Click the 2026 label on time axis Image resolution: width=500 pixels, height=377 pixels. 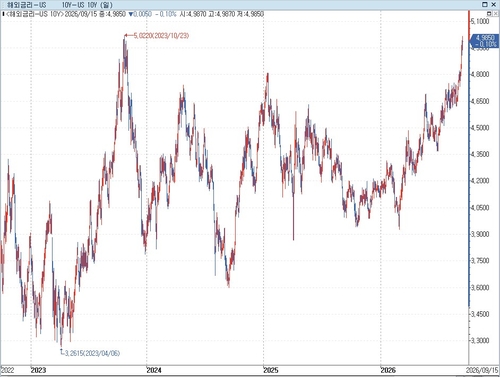(388, 370)
